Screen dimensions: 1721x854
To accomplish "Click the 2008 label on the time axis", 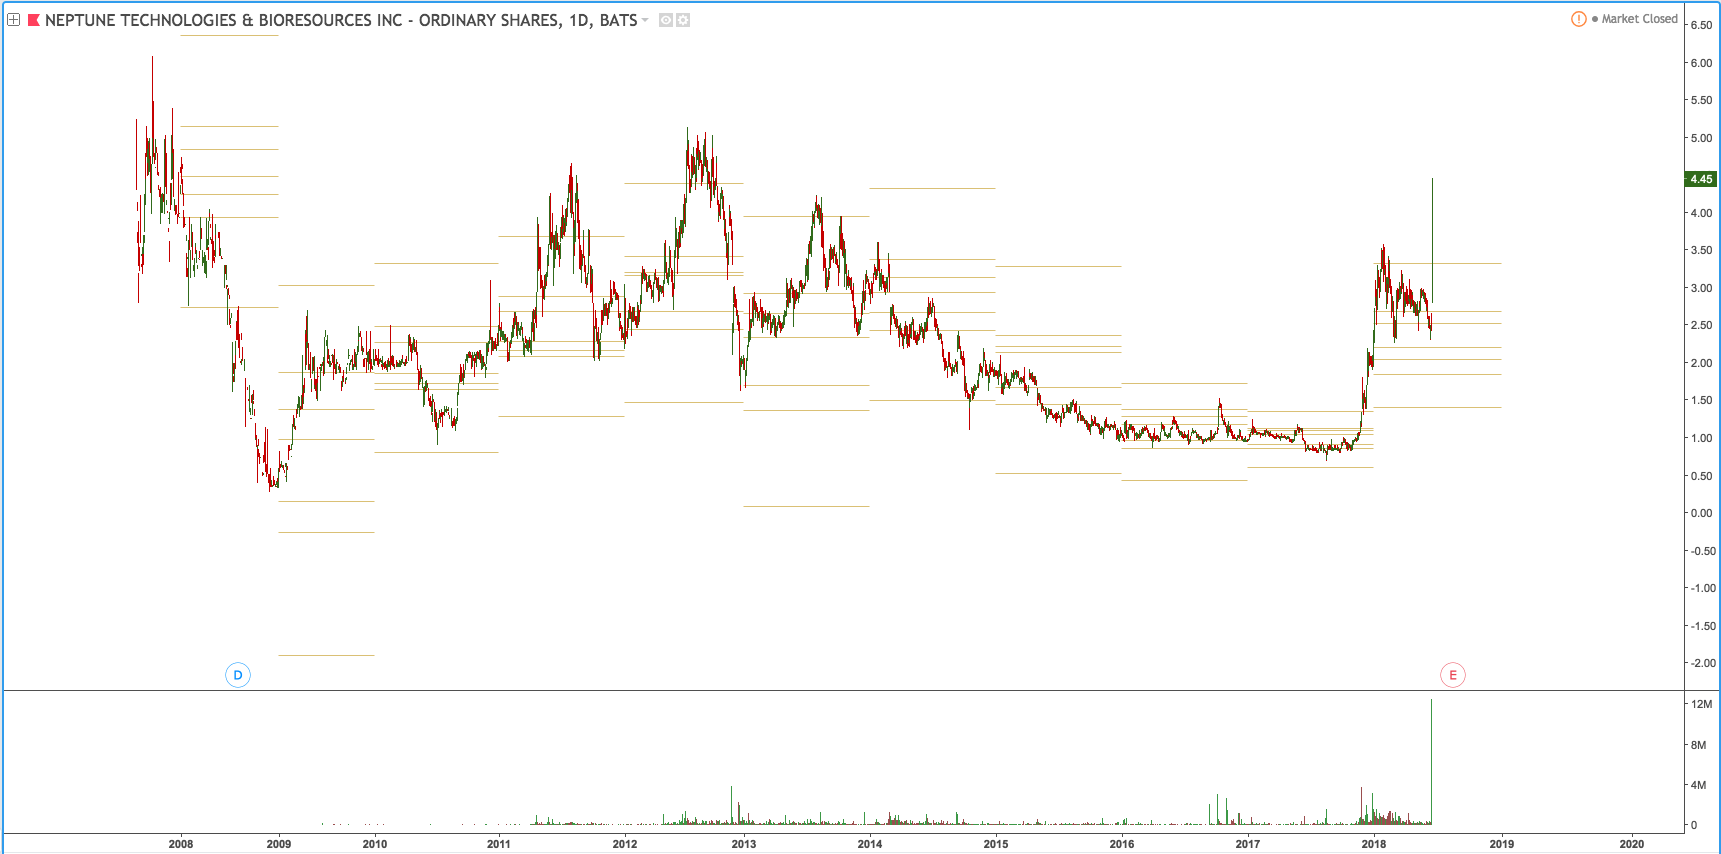I will point(181,844).
